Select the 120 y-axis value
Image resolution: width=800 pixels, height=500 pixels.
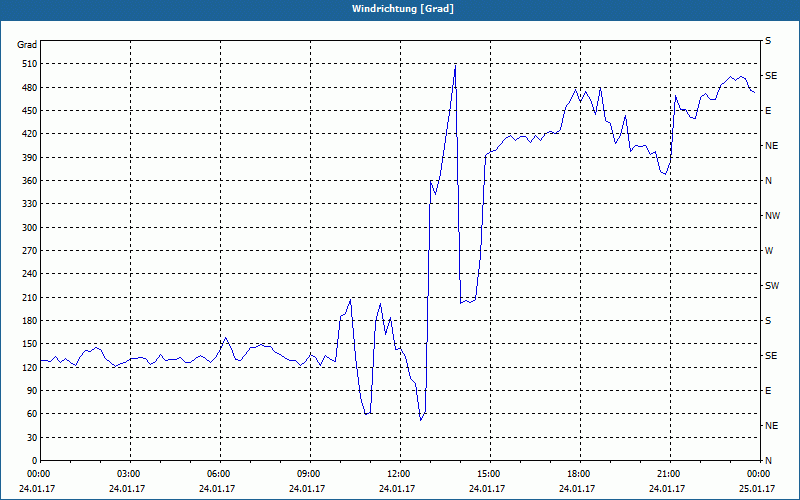tap(30, 367)
